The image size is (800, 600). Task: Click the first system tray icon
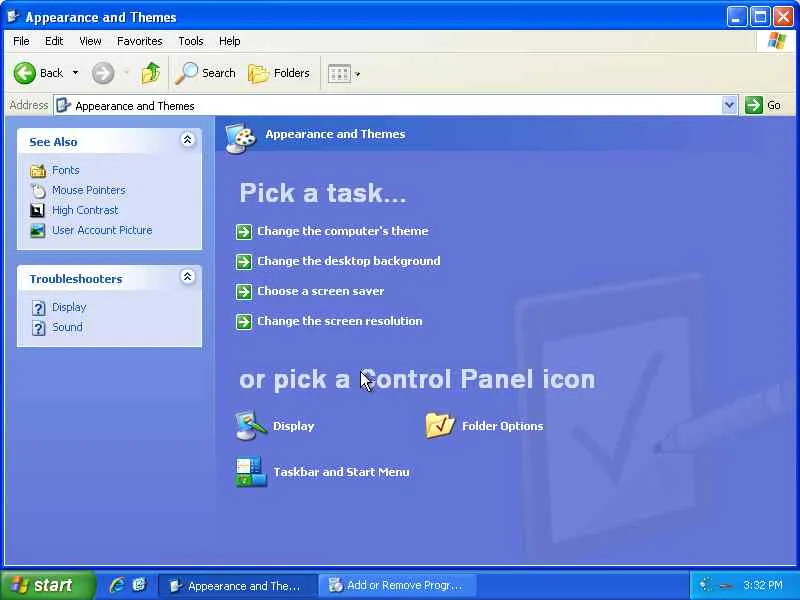coord(705,585)
